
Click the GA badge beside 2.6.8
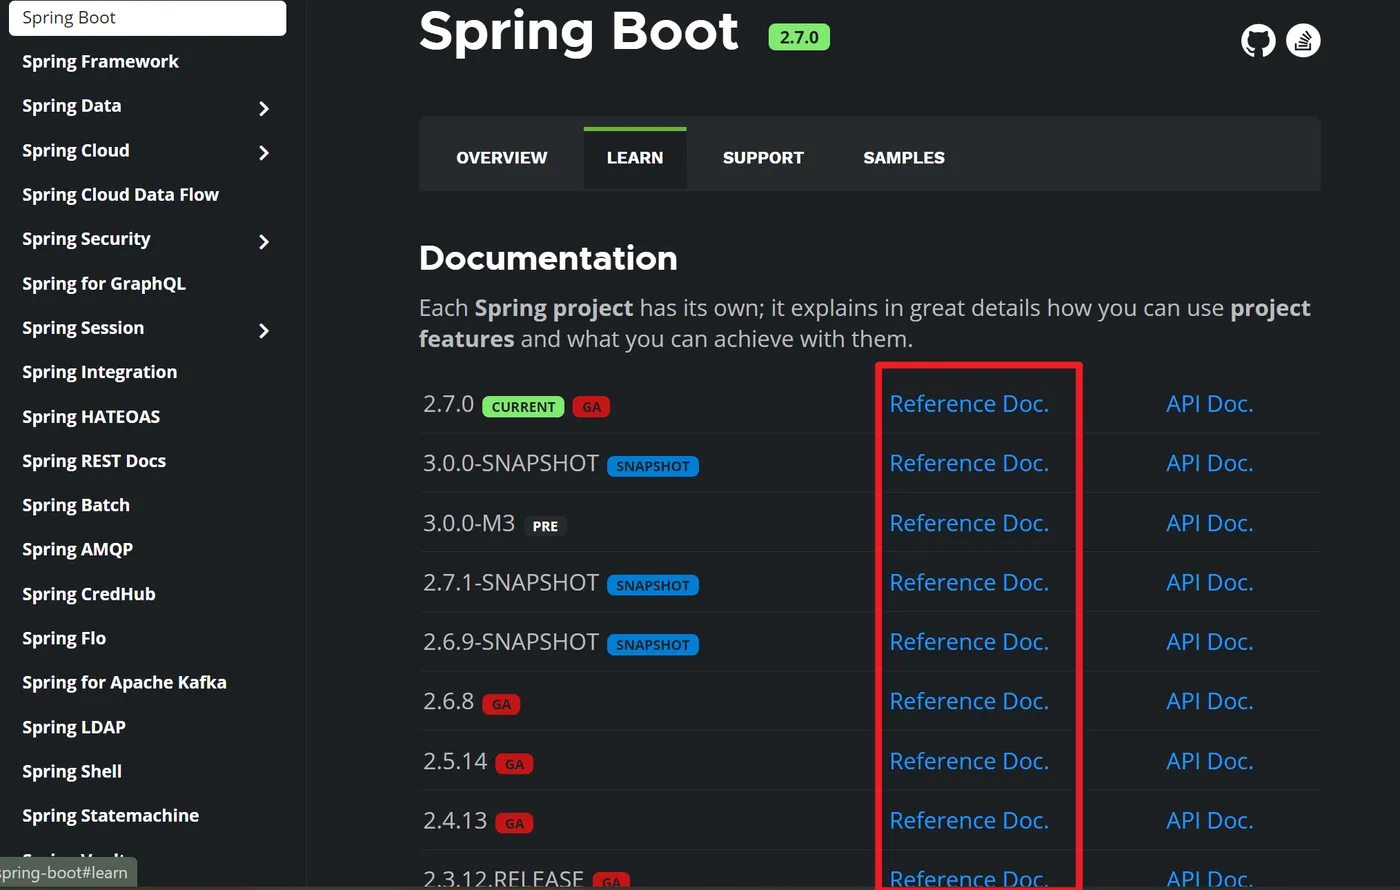501,704
